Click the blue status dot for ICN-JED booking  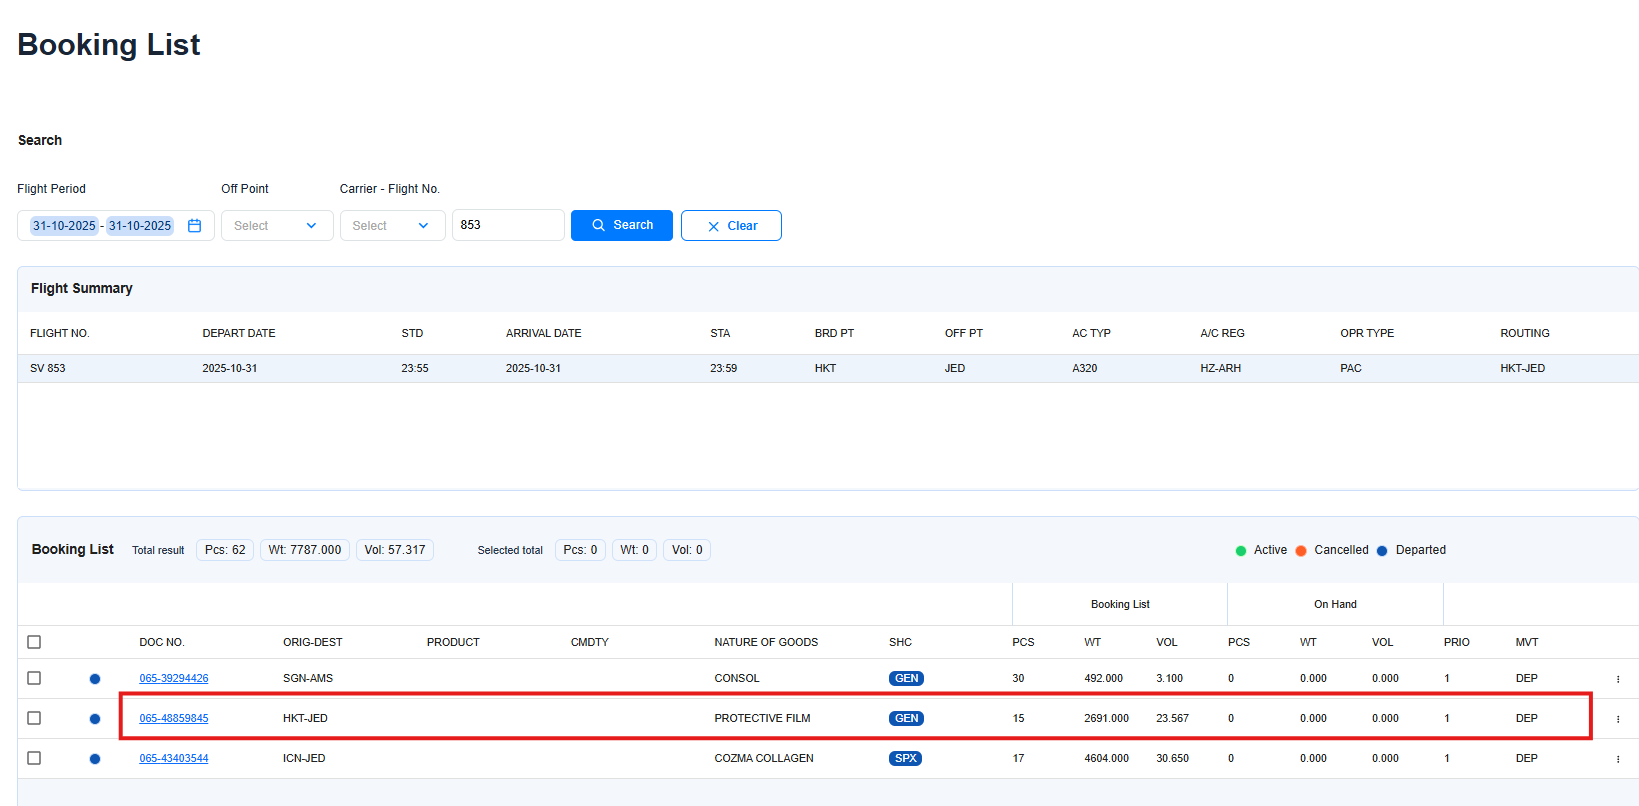(x=95, y=759)
